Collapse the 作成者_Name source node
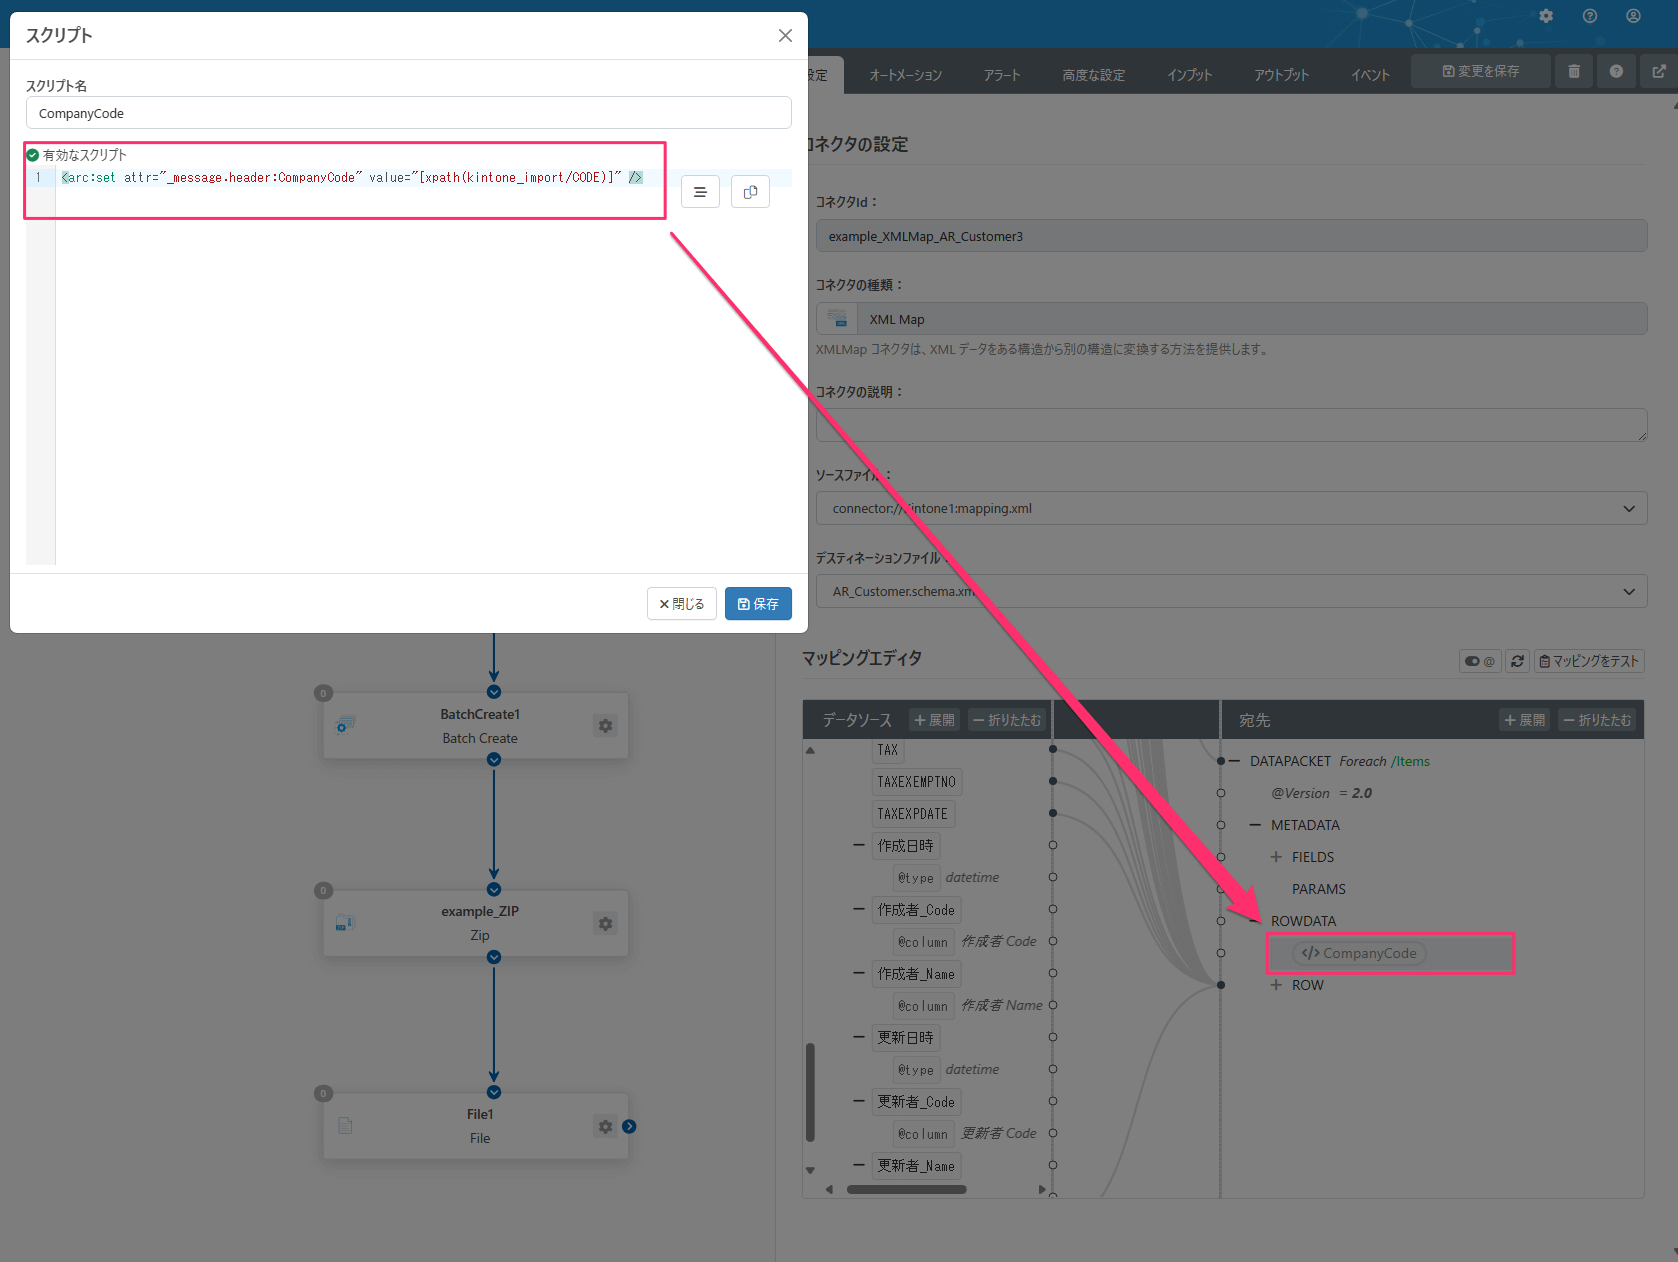Image resolution: width=1678 pixels, height=1262 pixels. [859, 973]
